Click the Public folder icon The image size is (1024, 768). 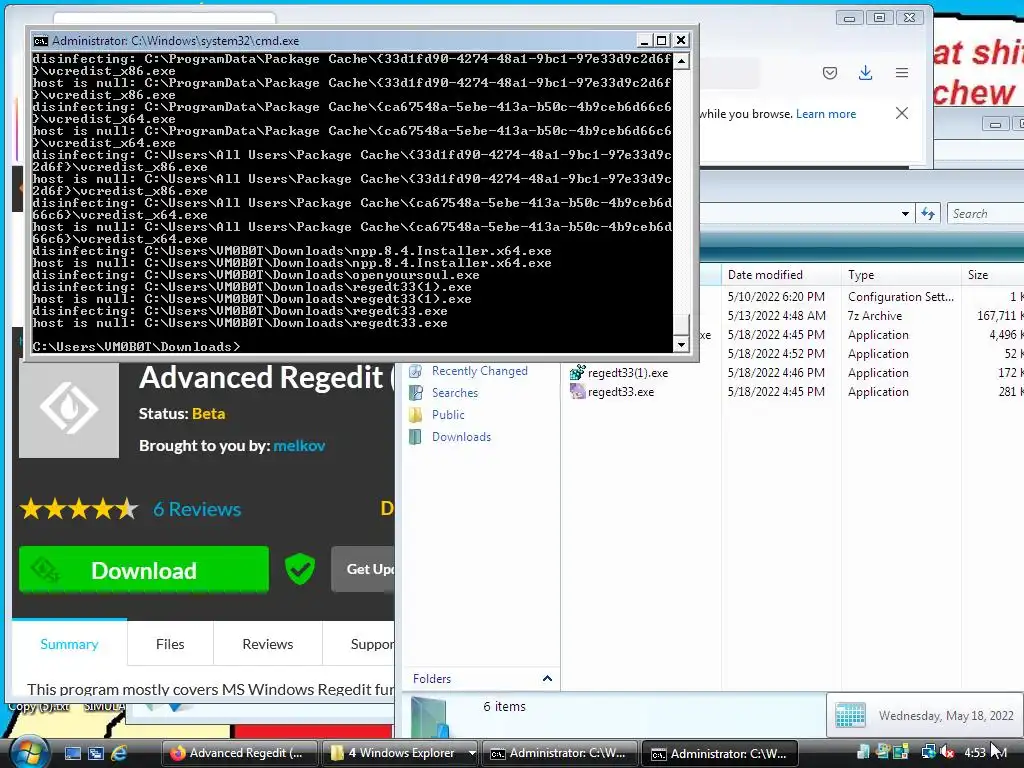(x=415, y=415)
